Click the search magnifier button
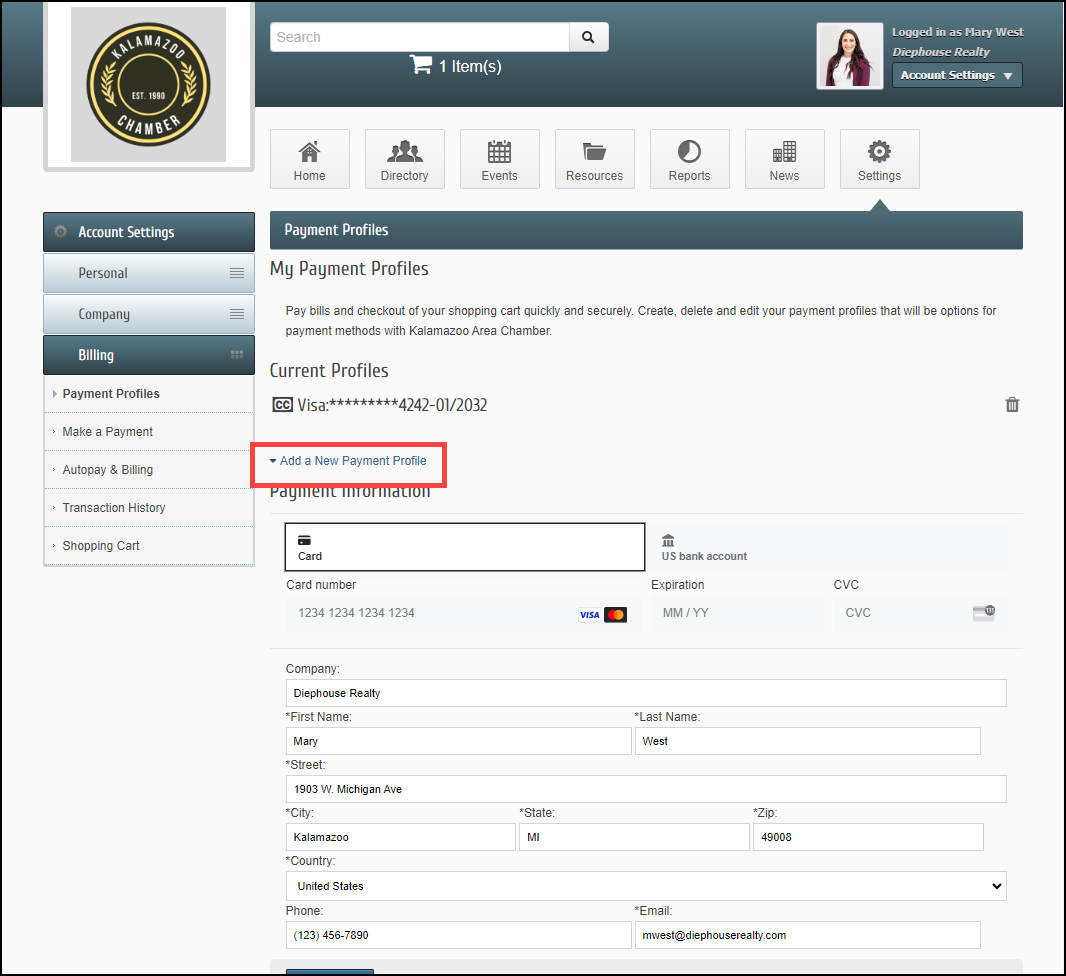Screen dimensions: 1066x976 (x=588, y=37)
